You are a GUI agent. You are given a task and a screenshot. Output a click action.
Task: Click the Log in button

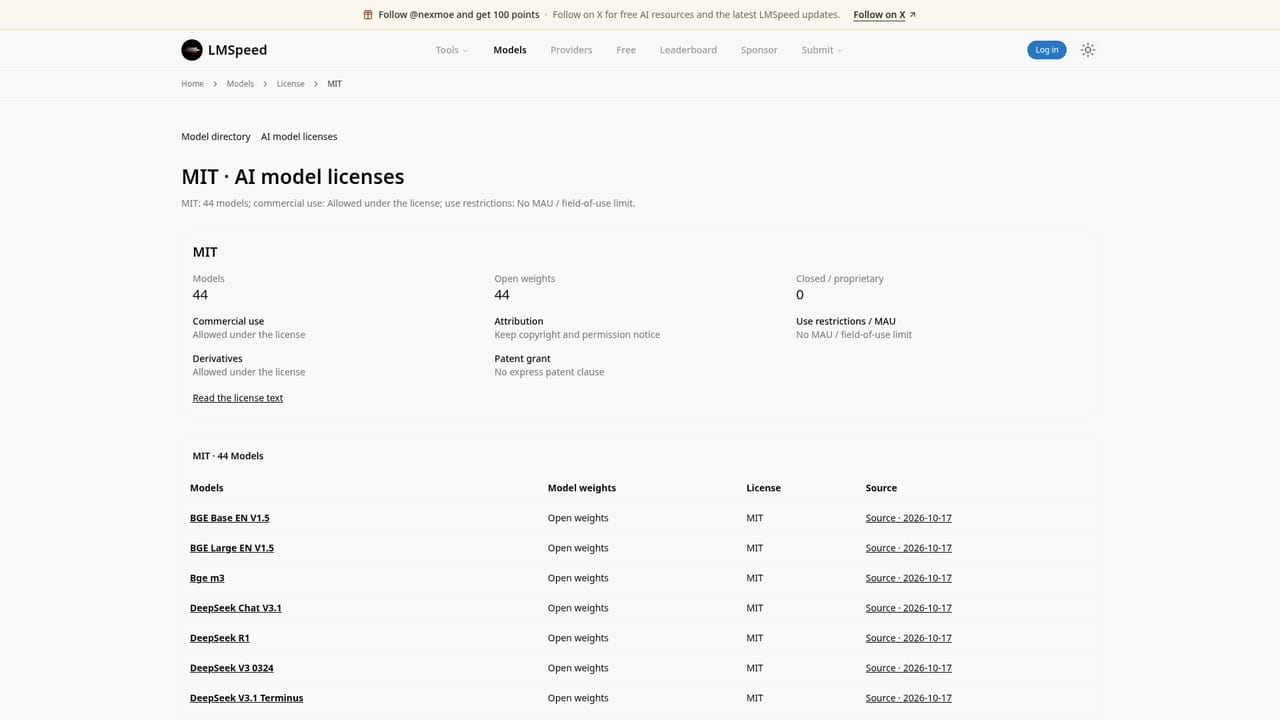(1046, 50)
